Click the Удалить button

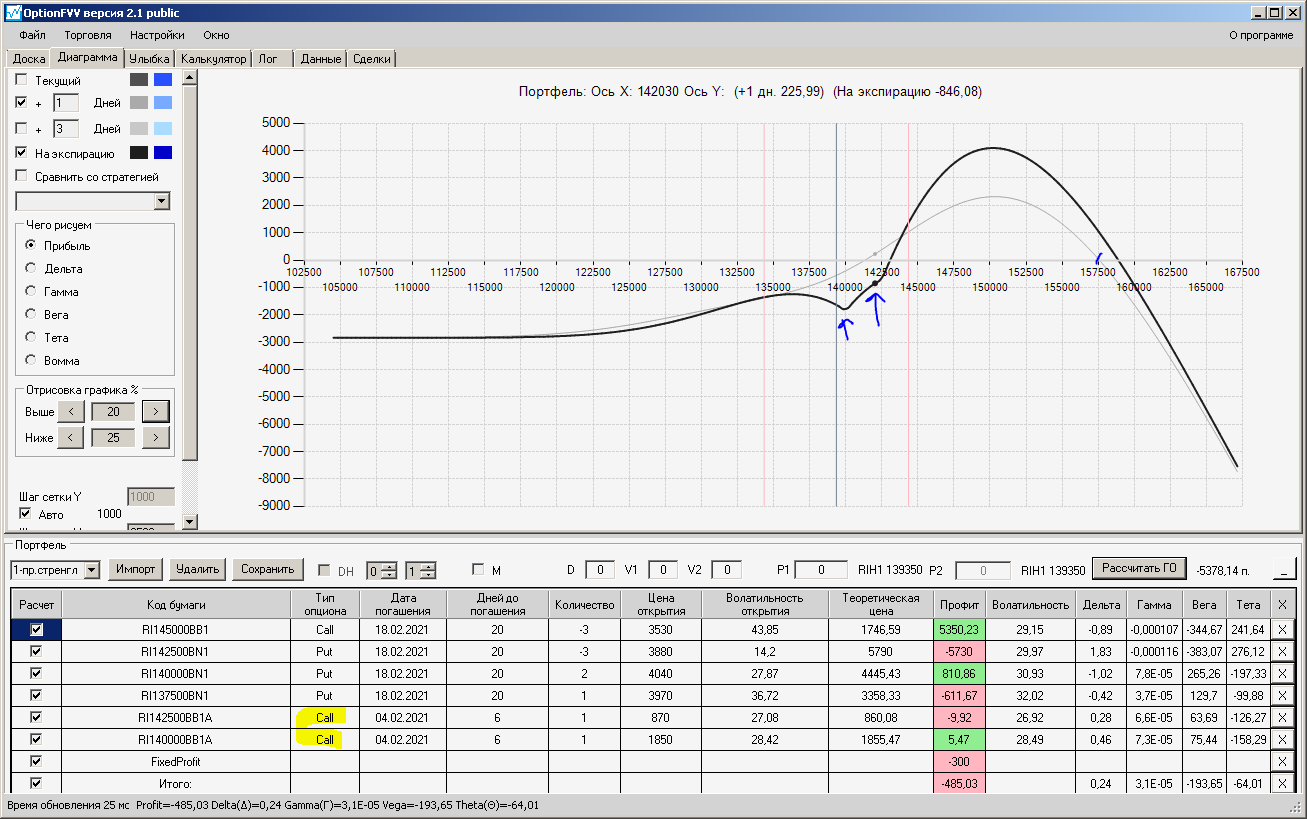(x=197, y=569)
